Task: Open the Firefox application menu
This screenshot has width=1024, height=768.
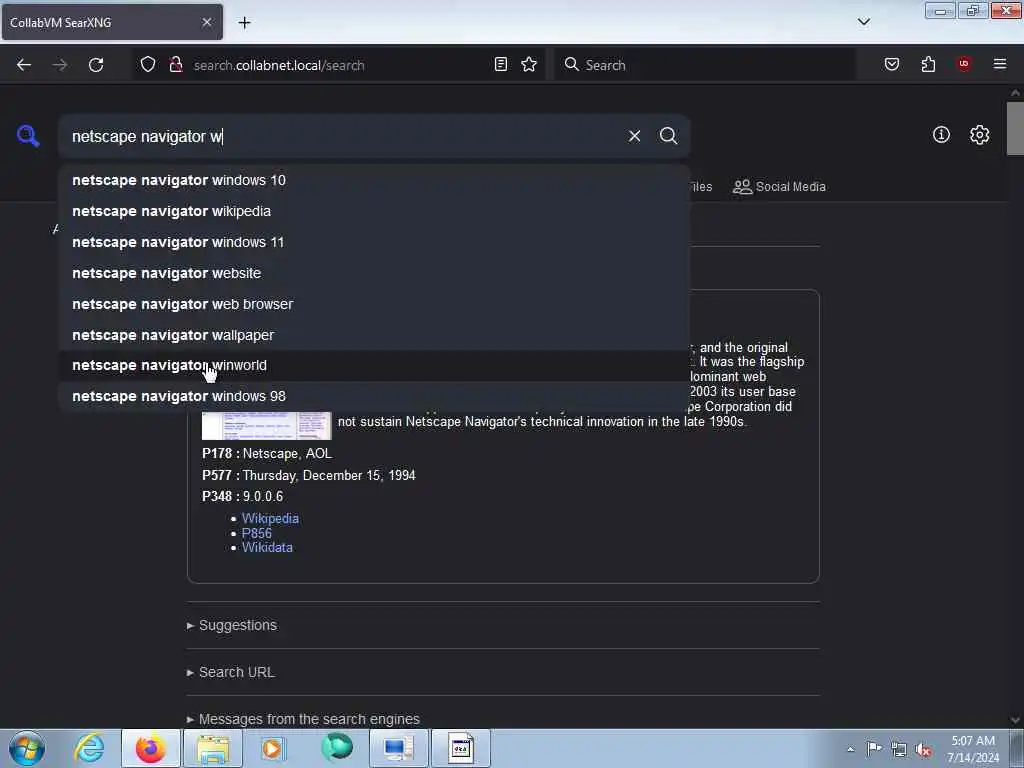Action: [1000, 64]
